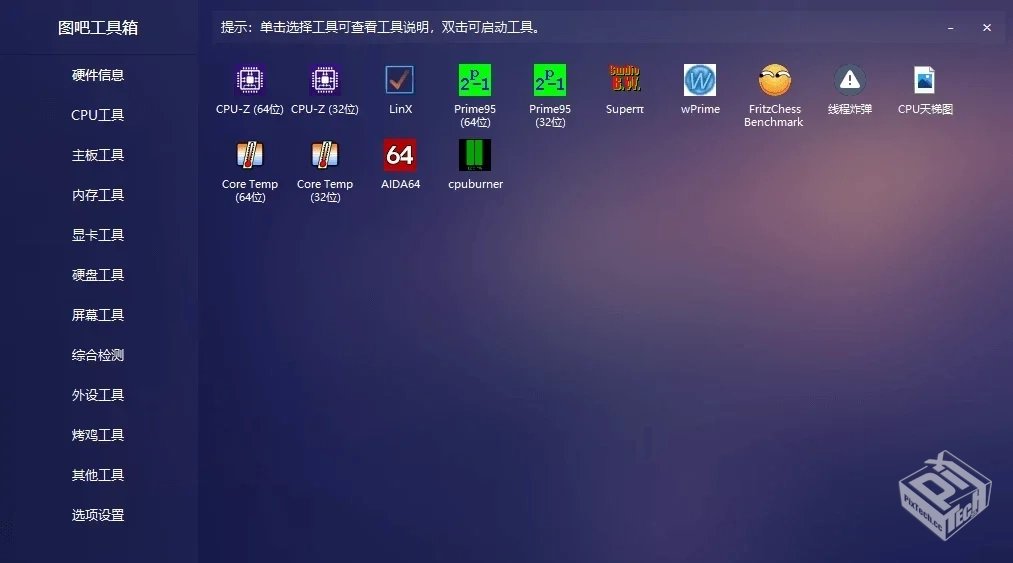Select the CPU-Z (64位) tool icon
The width and height of the screenshot is (1013, 563).
point(249,80)
